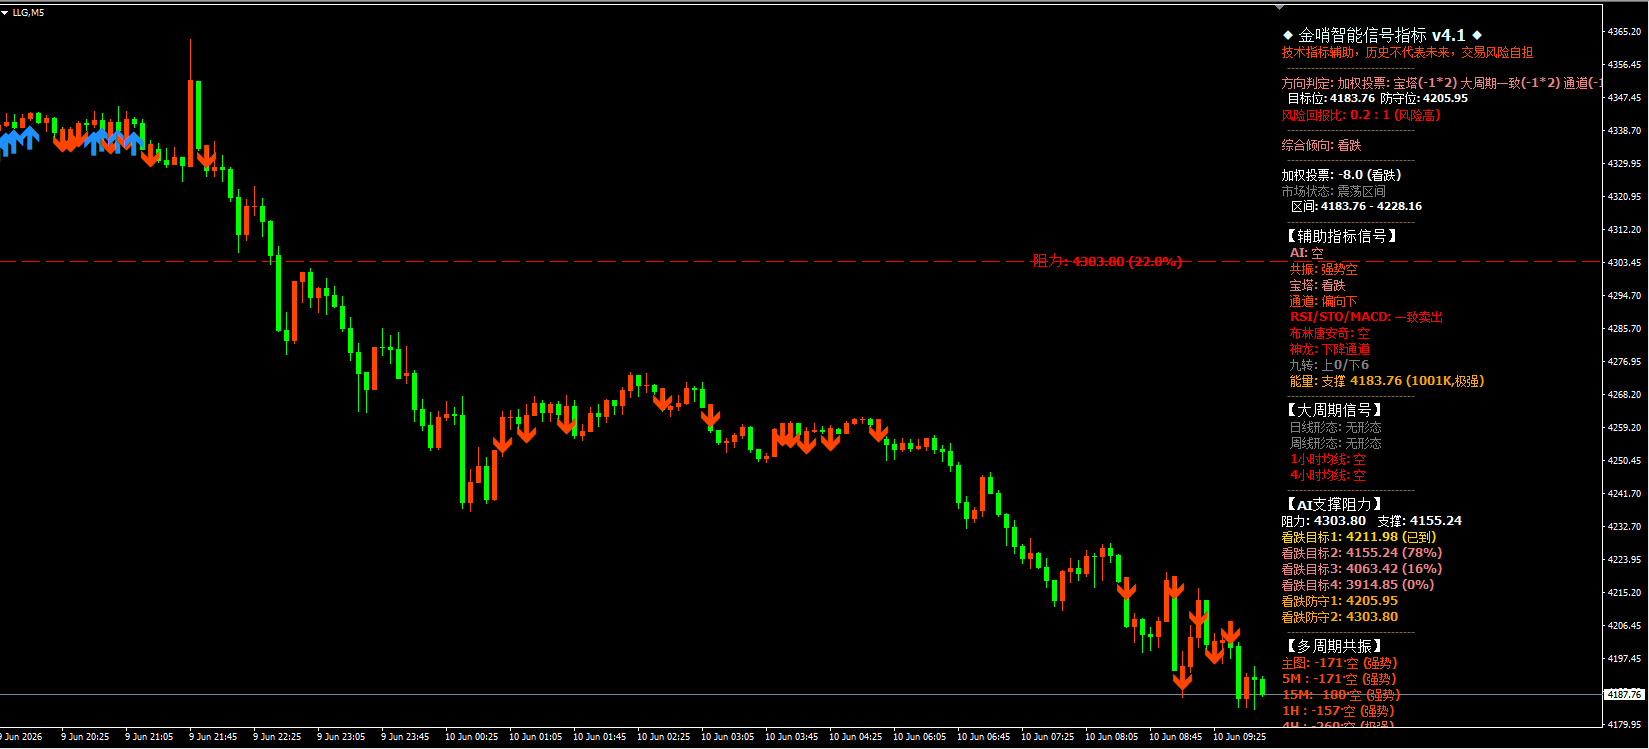Click the LLG,M5 chart symbol label
Viewport: 1649px width, 749px height.
click(x=28, y=12)
